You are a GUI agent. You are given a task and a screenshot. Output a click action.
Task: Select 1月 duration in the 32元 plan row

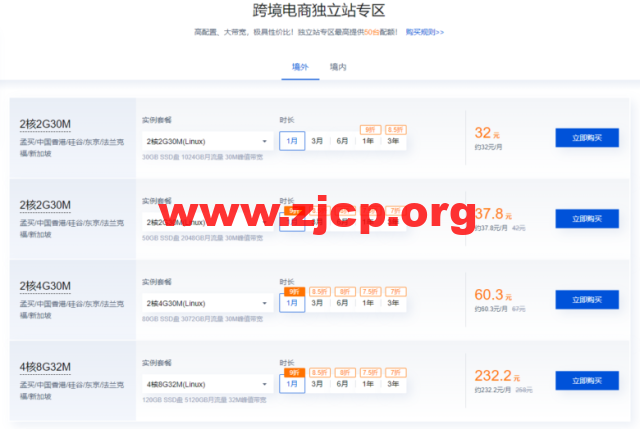point(292,141)
